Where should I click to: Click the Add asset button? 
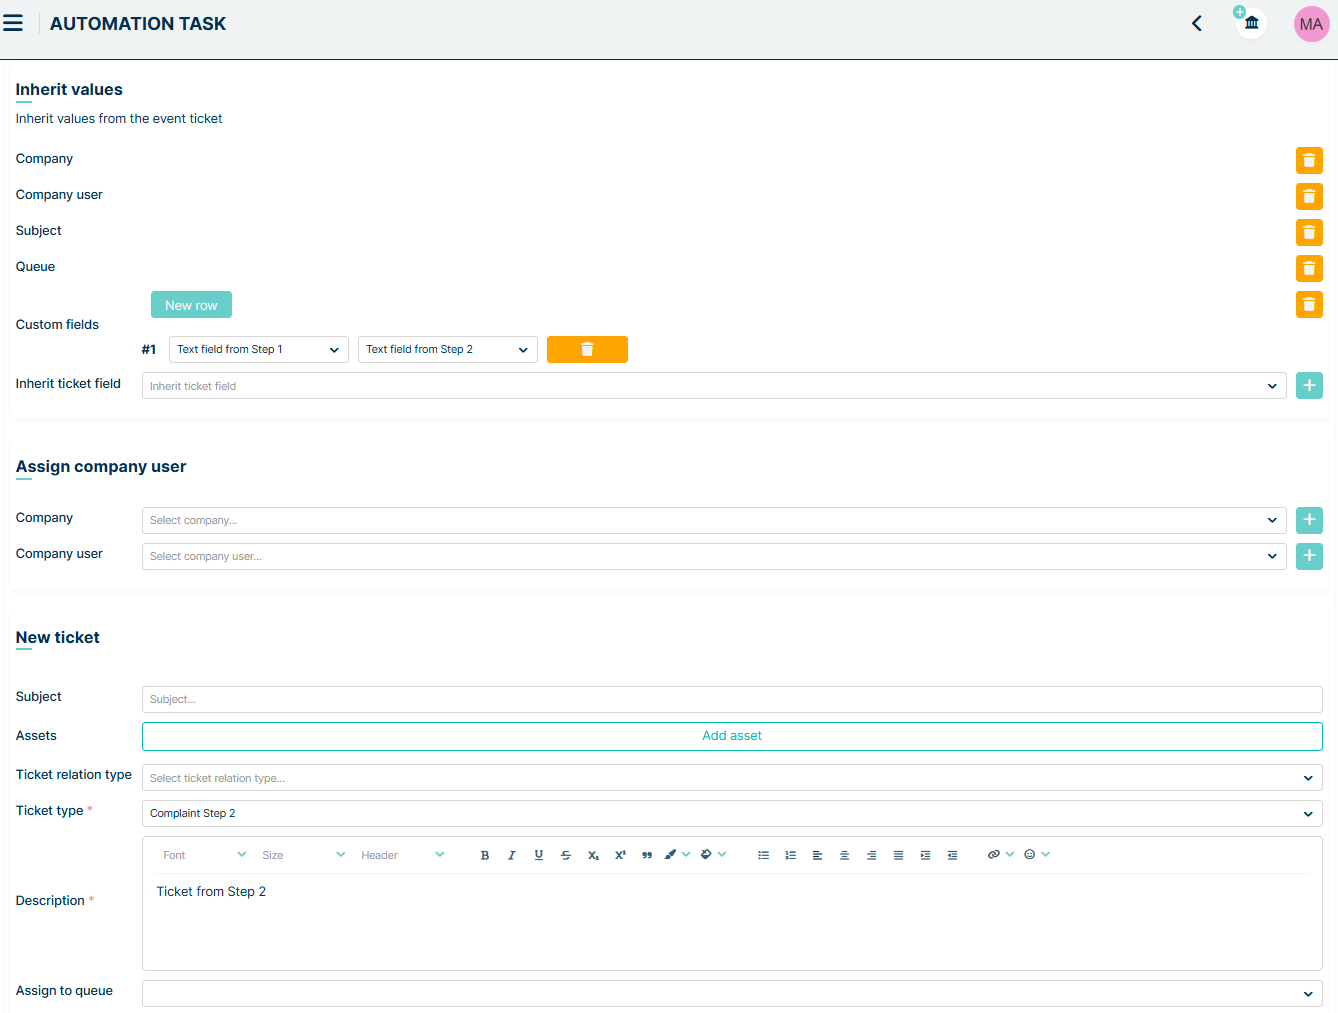731,736
